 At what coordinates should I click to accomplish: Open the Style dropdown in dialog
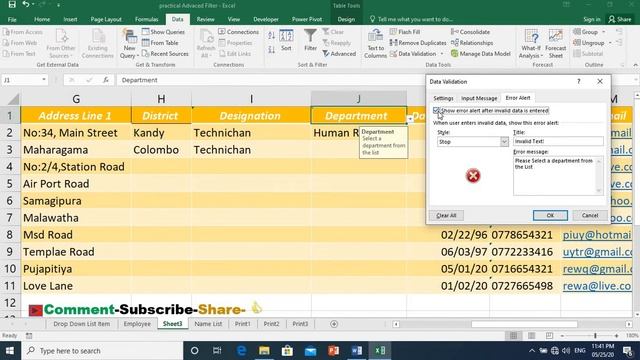click(x=504, y=142)
